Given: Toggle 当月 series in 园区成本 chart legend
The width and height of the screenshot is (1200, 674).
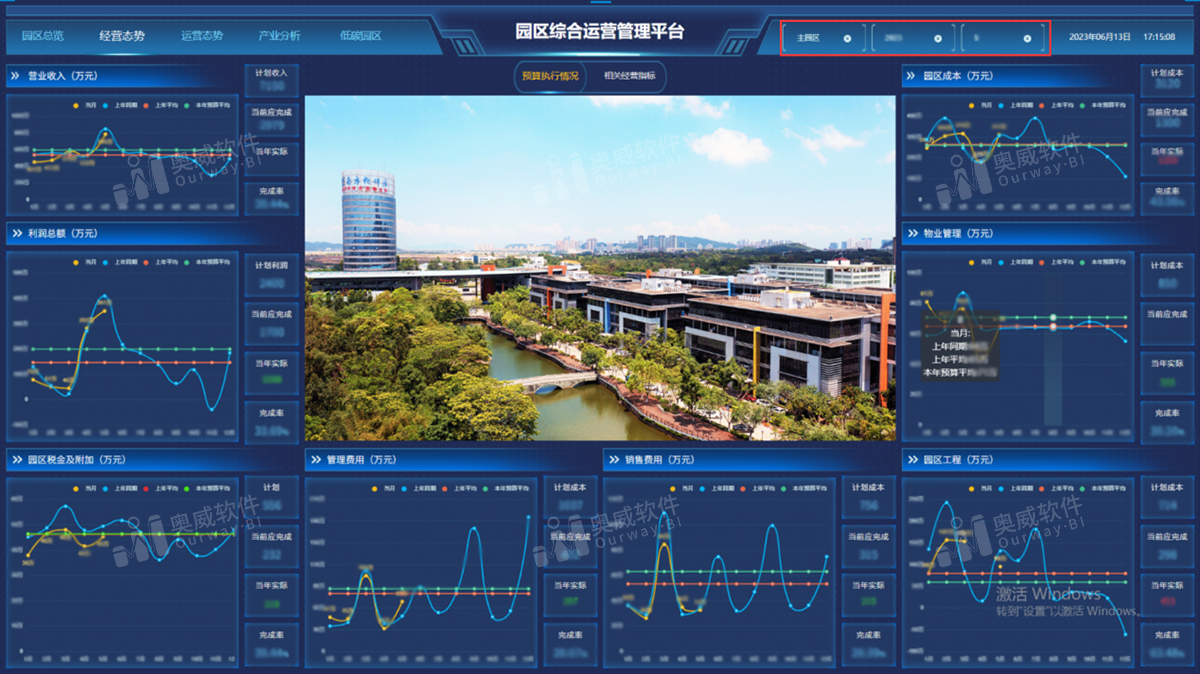Looking at the screenshot, I should point(980,104).
